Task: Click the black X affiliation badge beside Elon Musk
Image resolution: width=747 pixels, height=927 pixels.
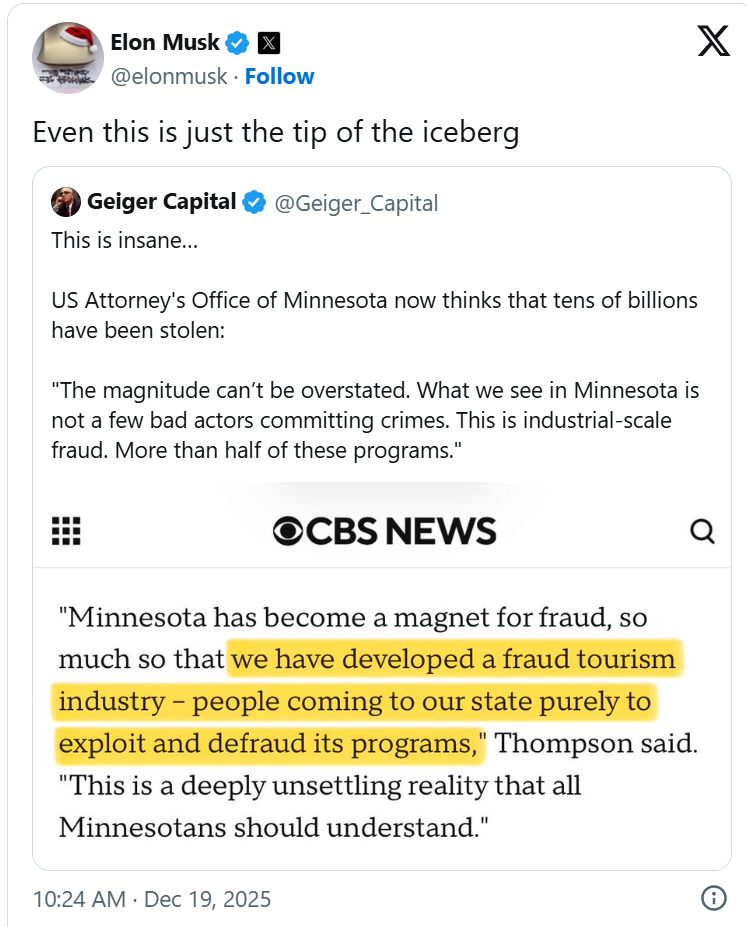Action: 269,43
